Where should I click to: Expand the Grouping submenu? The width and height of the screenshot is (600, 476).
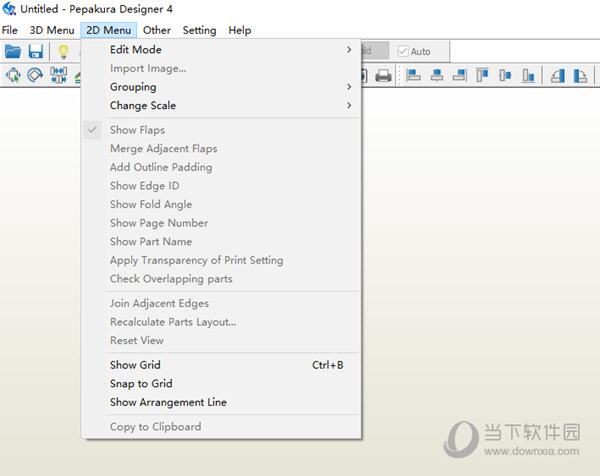[x=221, y=87]
